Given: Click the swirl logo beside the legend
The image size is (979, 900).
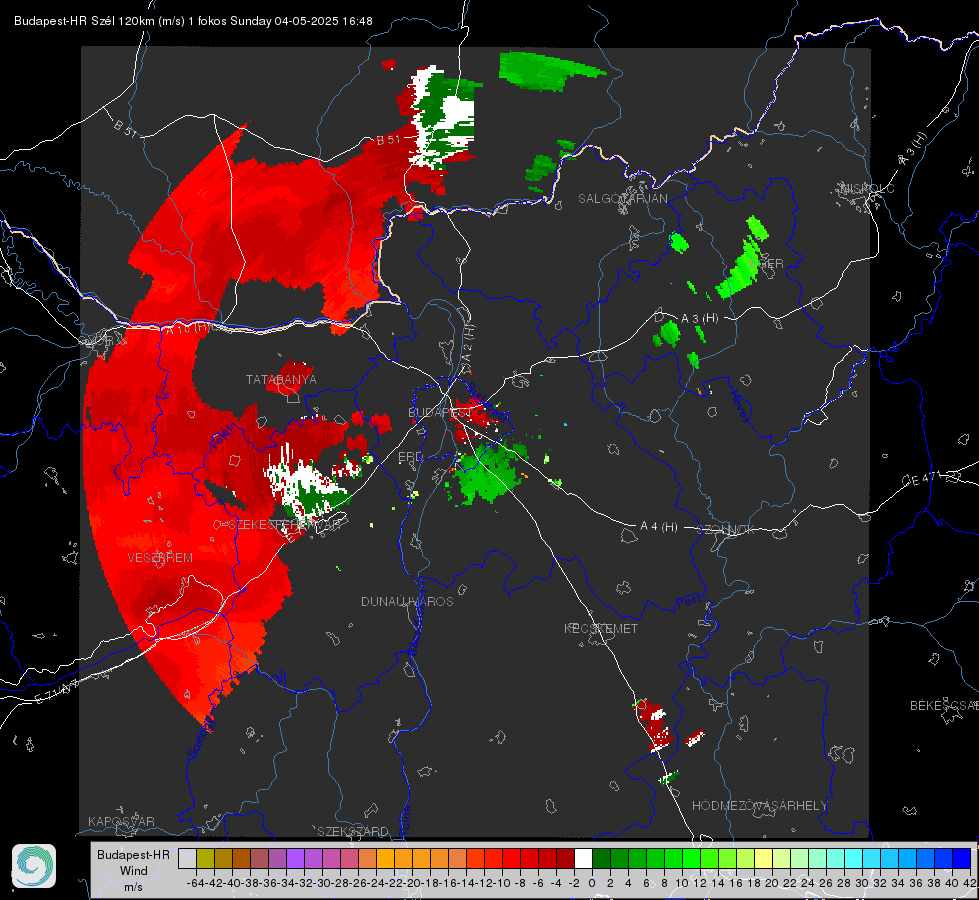Looking at the screenshot, I should (x=34, y=866).
